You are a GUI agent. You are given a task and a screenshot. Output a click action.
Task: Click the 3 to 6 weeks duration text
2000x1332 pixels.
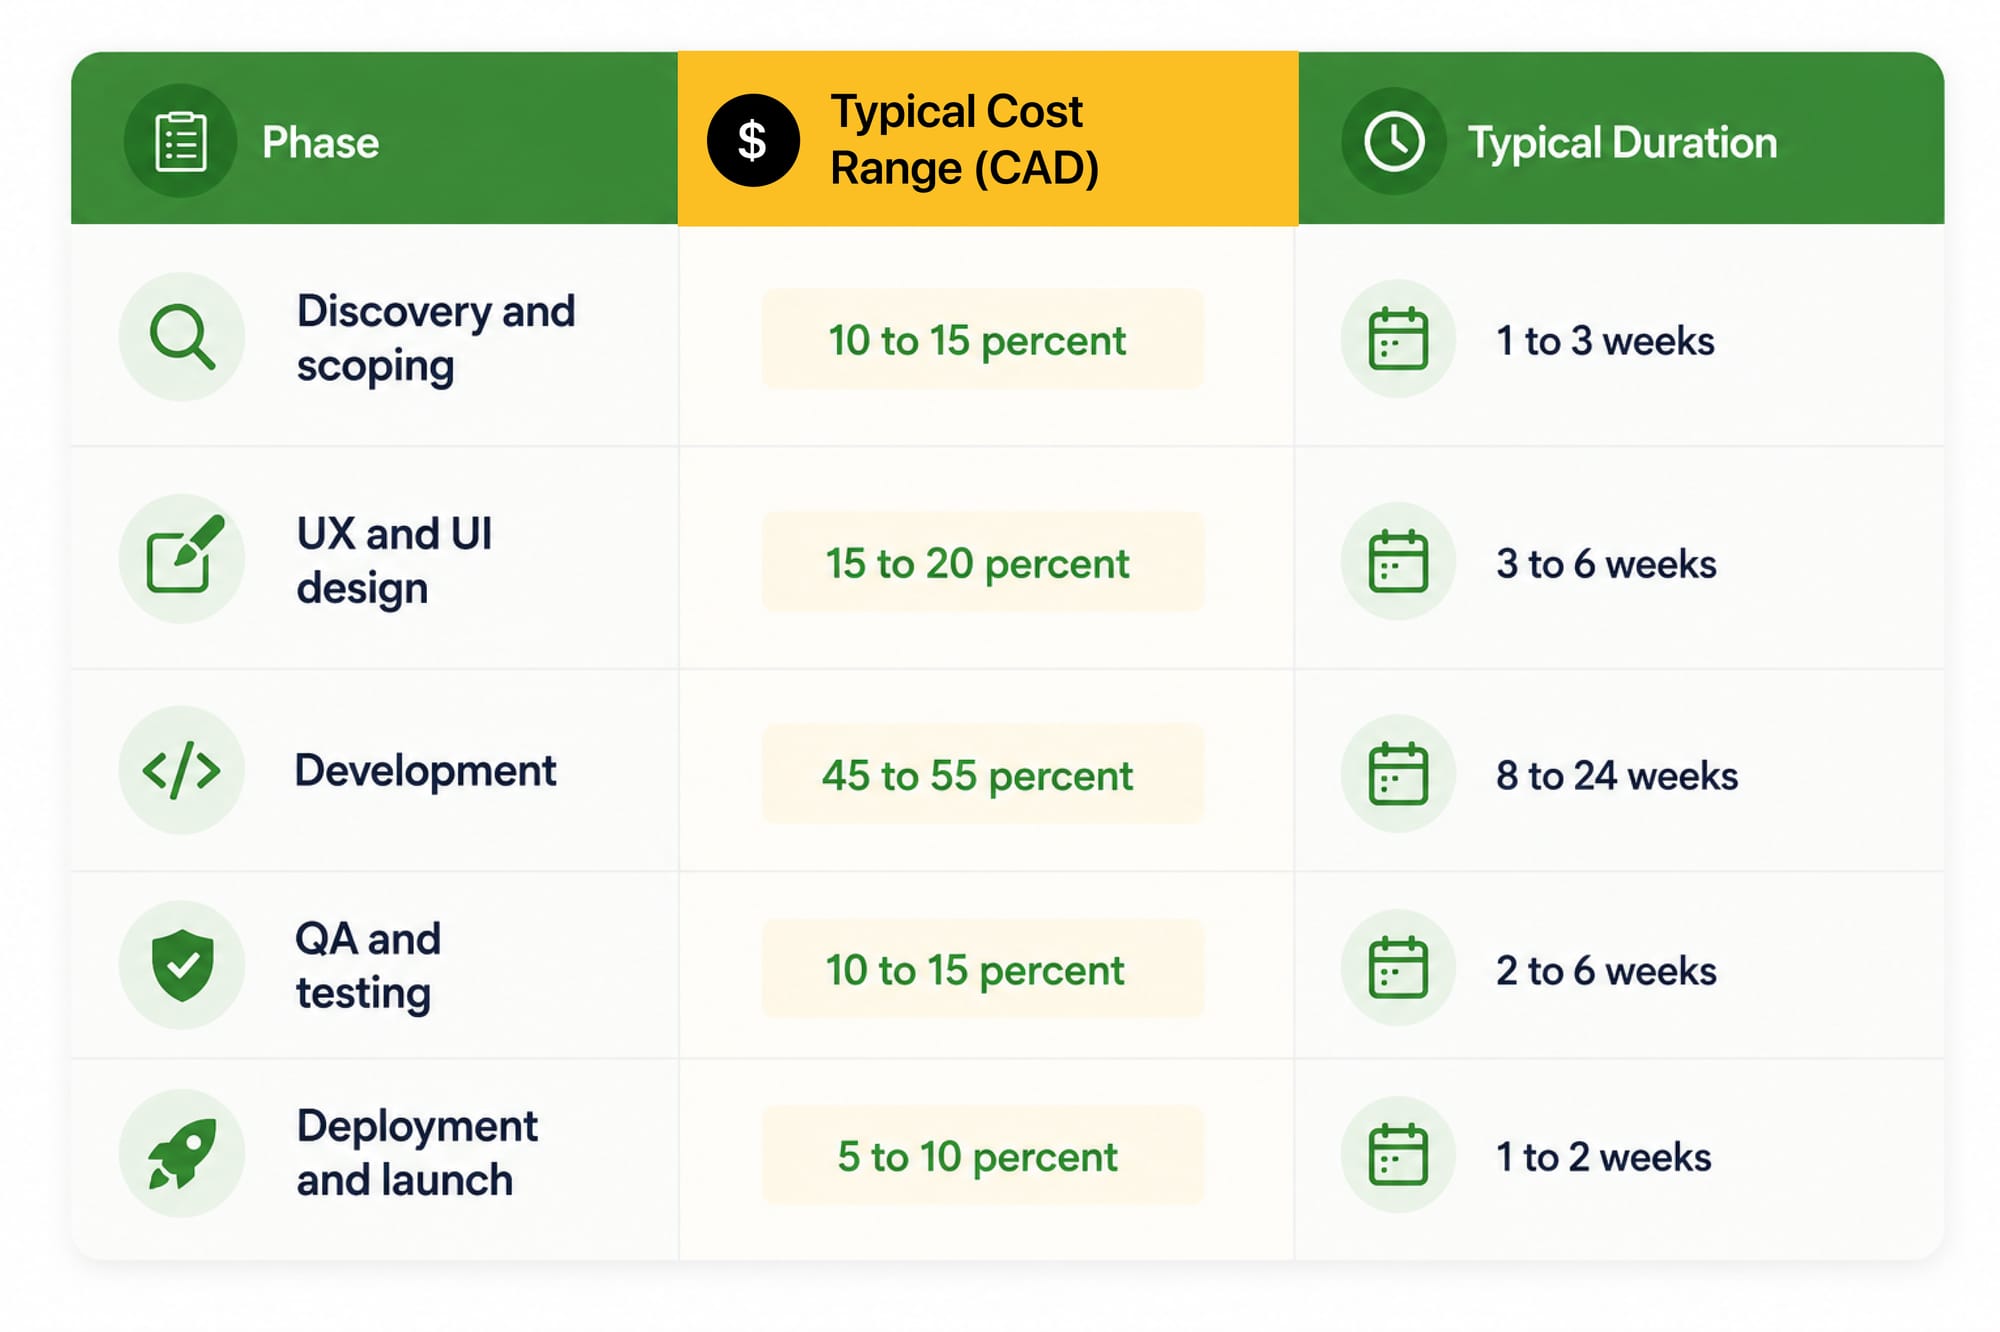(1606, 564)
